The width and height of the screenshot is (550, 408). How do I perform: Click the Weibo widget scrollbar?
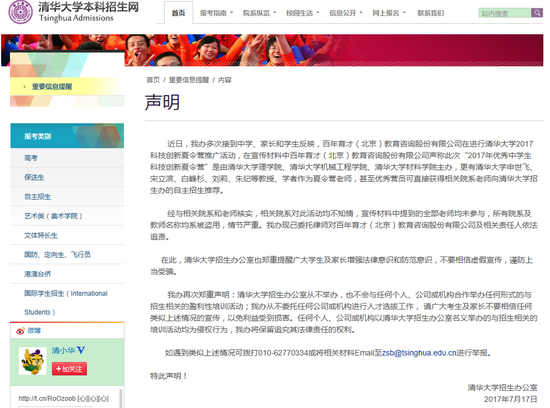tap(121, 398)
